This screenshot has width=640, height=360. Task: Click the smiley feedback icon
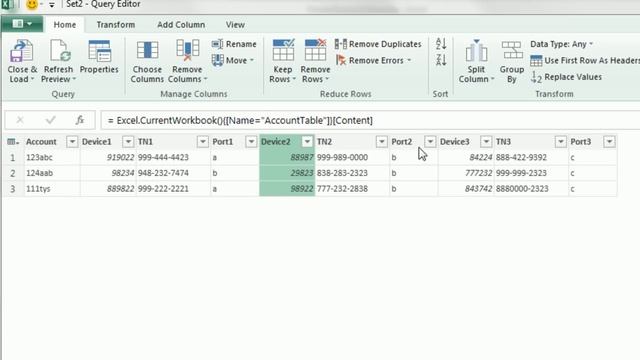point(32,4)
